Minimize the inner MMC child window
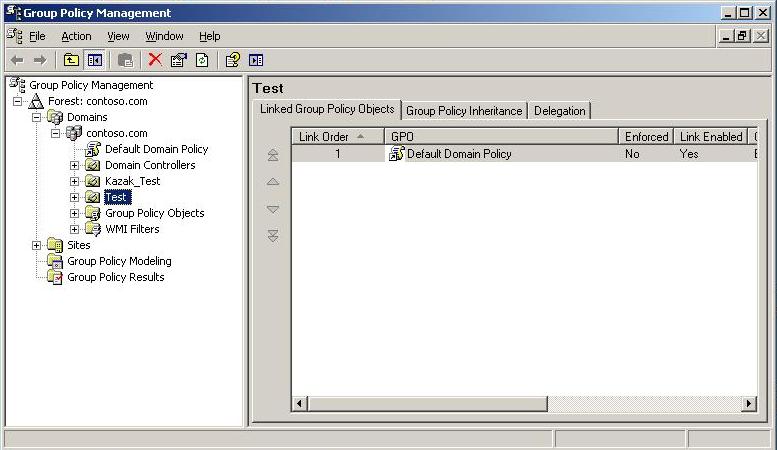777x450 pixels. [726, 36]
